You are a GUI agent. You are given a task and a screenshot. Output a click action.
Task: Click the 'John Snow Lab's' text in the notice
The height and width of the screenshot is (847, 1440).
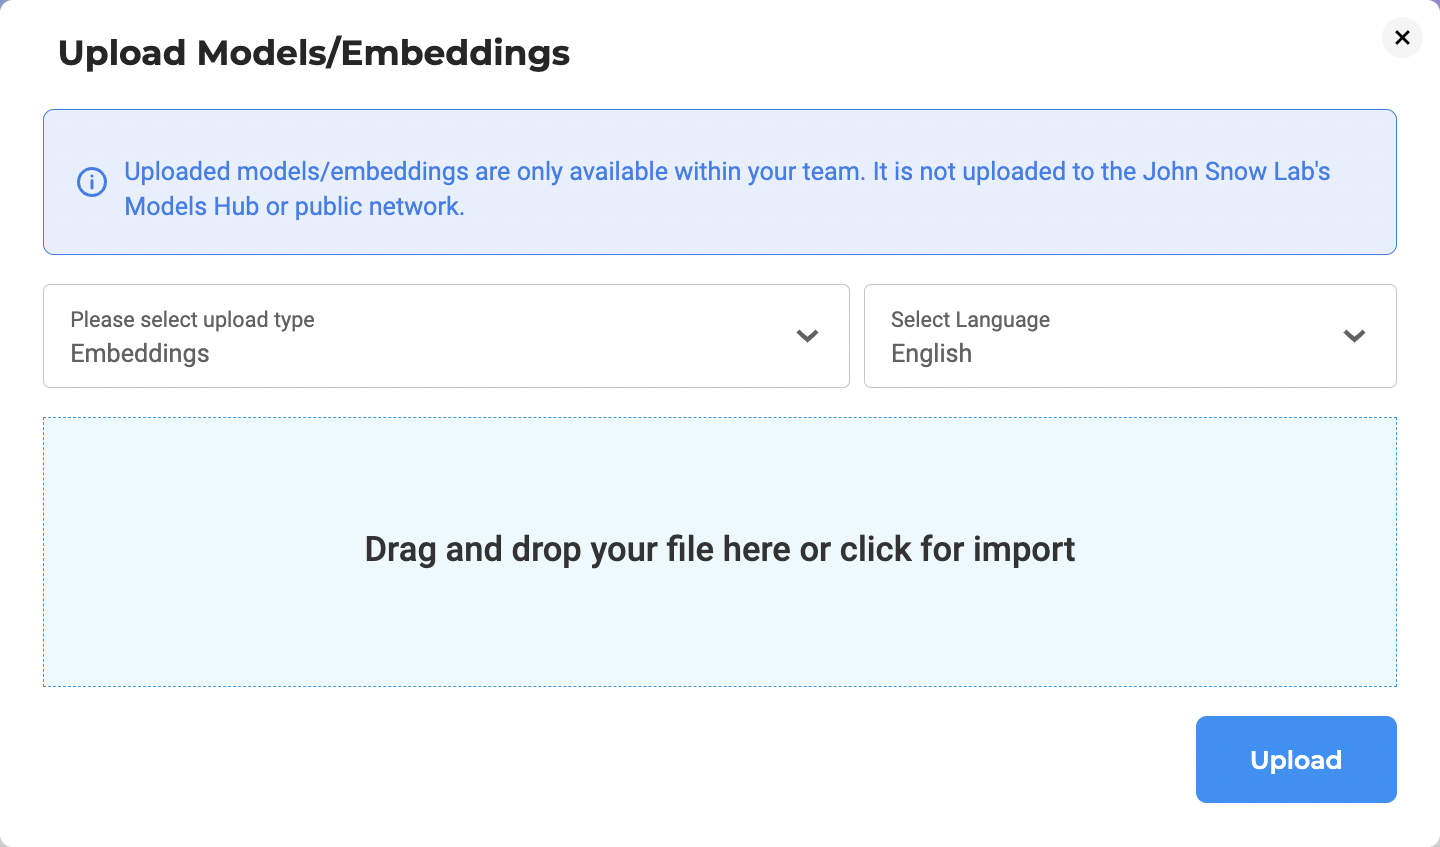[1236, 172]
